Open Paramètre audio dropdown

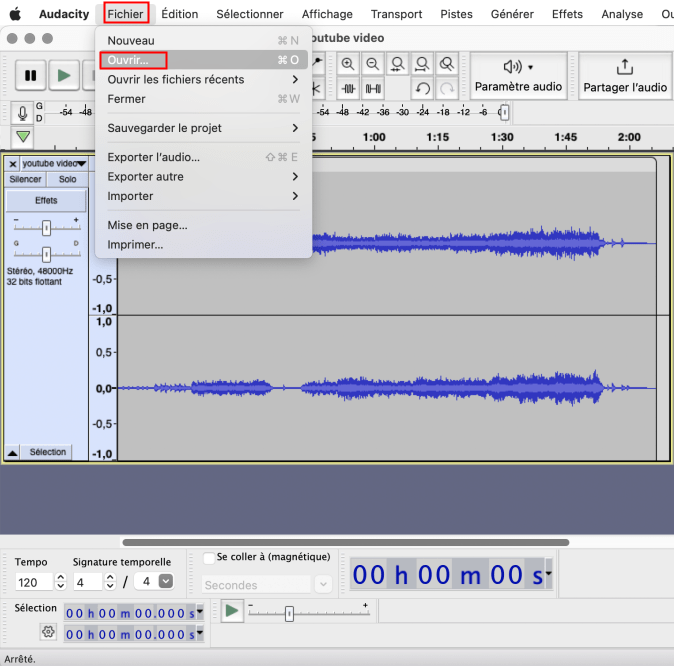(x=518, y=77)
